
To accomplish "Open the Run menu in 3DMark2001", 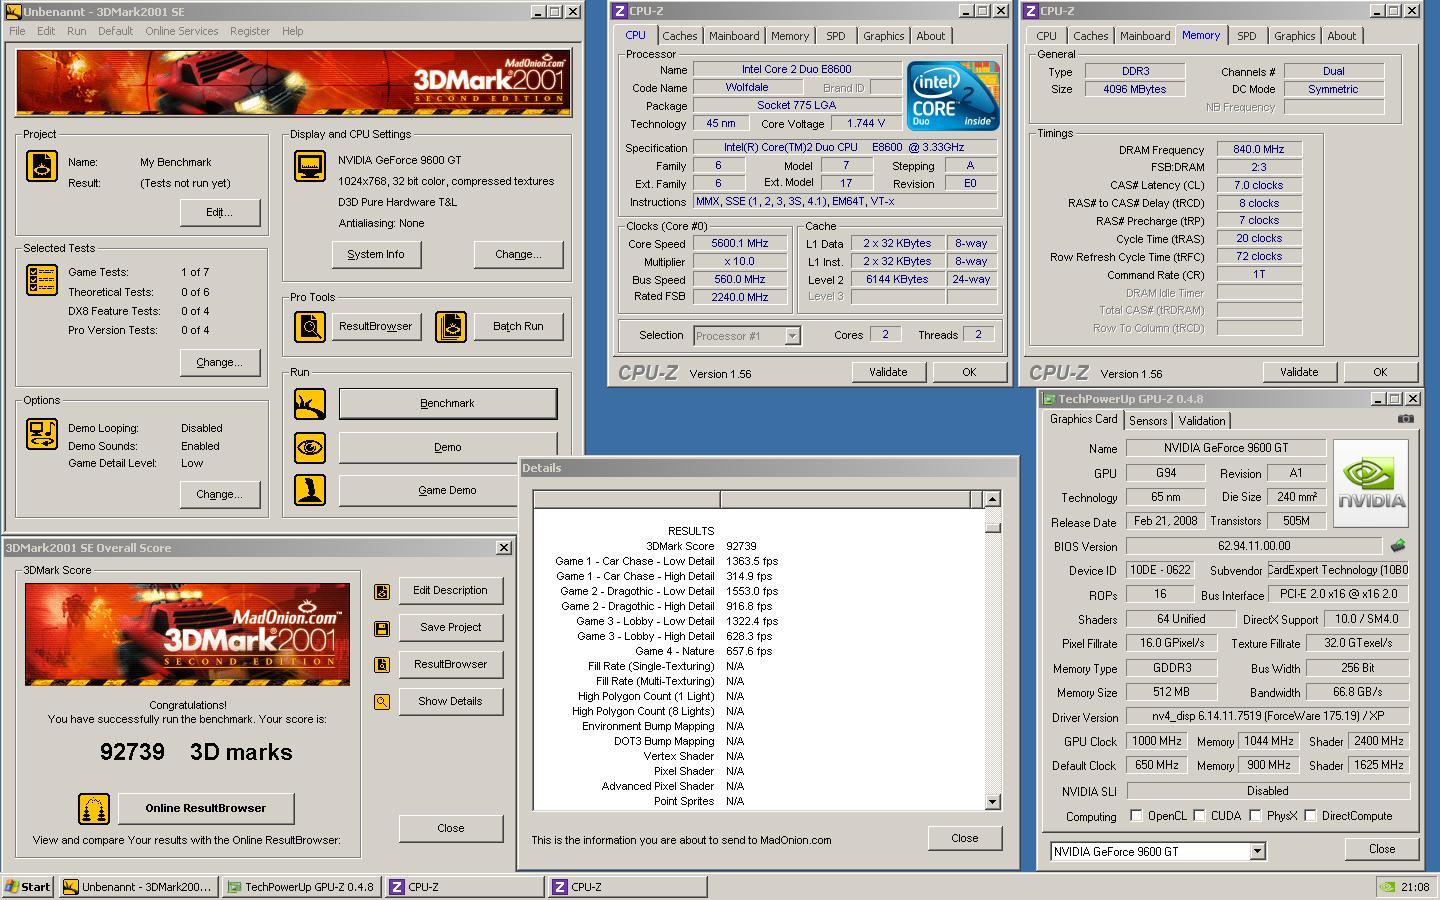I will pyautogui.click(x=76, y=31).
